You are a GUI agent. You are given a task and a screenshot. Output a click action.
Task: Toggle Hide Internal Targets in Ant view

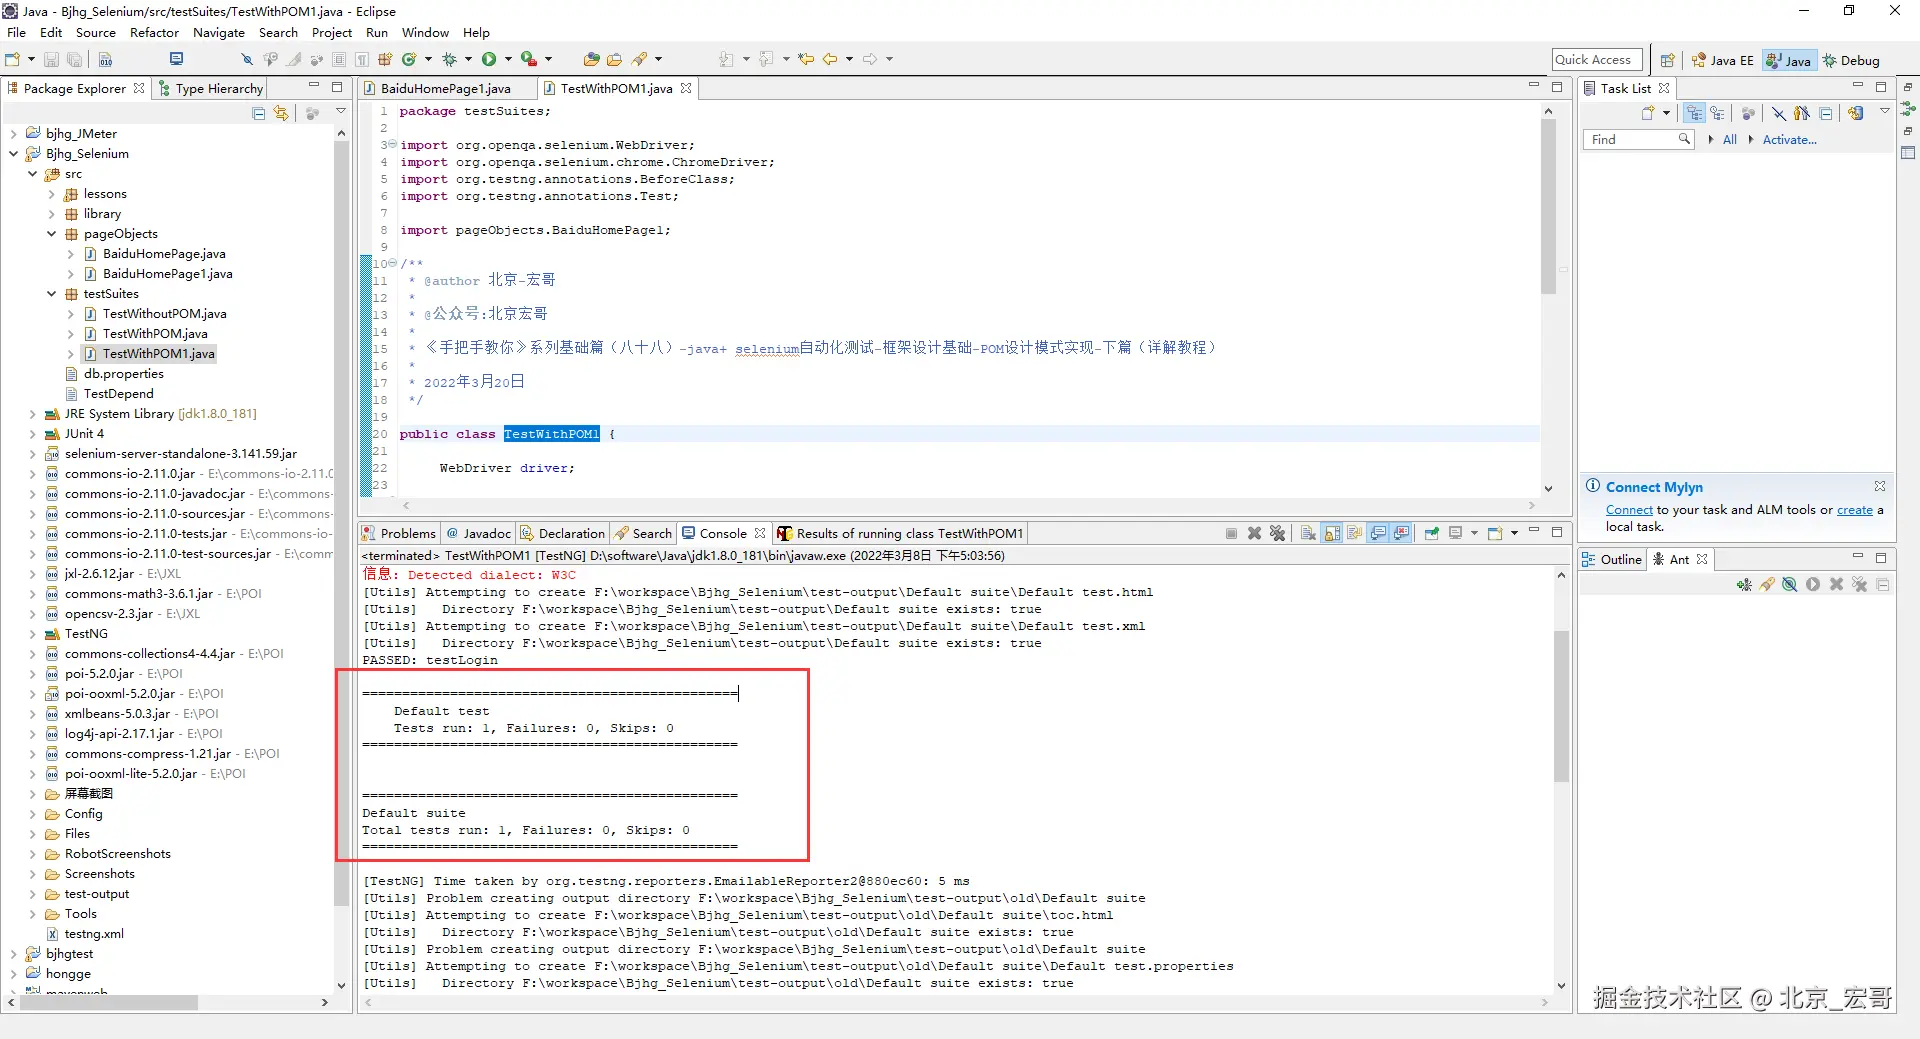point(1790,585)
